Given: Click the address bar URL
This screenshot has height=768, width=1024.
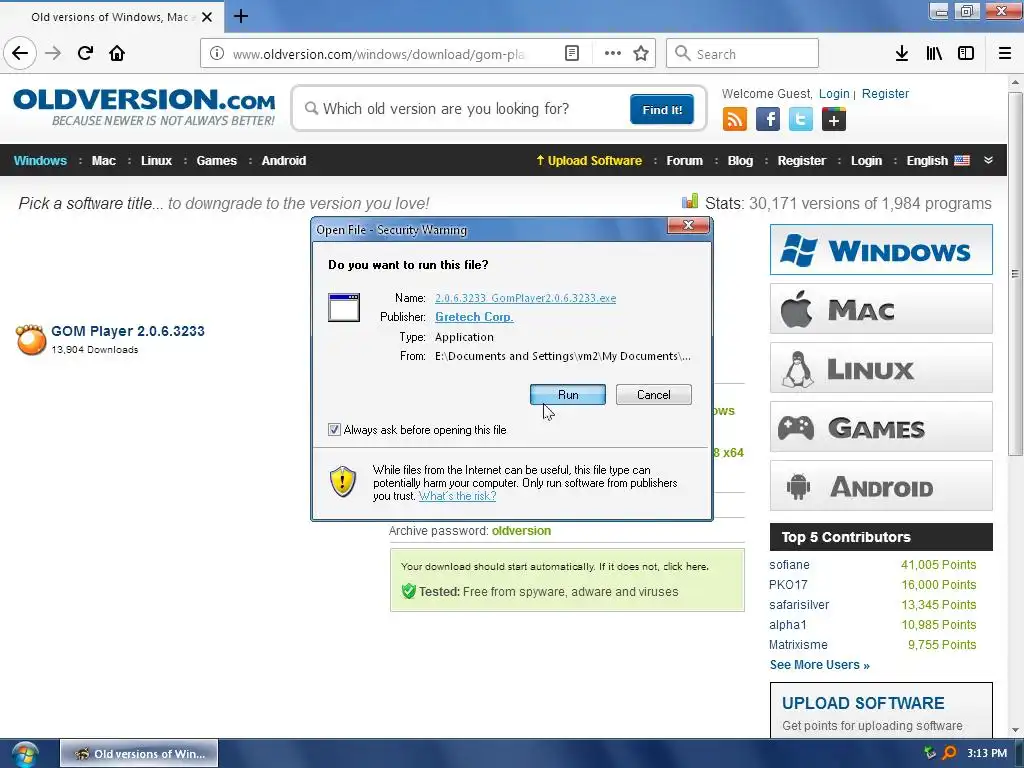Looking at the screenshot, I should [x=379, y=54].
